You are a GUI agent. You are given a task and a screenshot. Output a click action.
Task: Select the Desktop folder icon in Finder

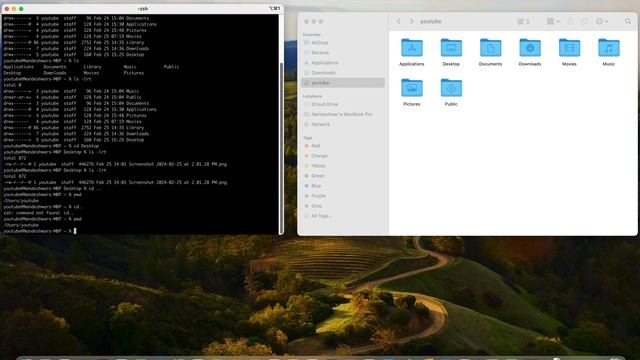pyautogui.click(x=451, y=48)
